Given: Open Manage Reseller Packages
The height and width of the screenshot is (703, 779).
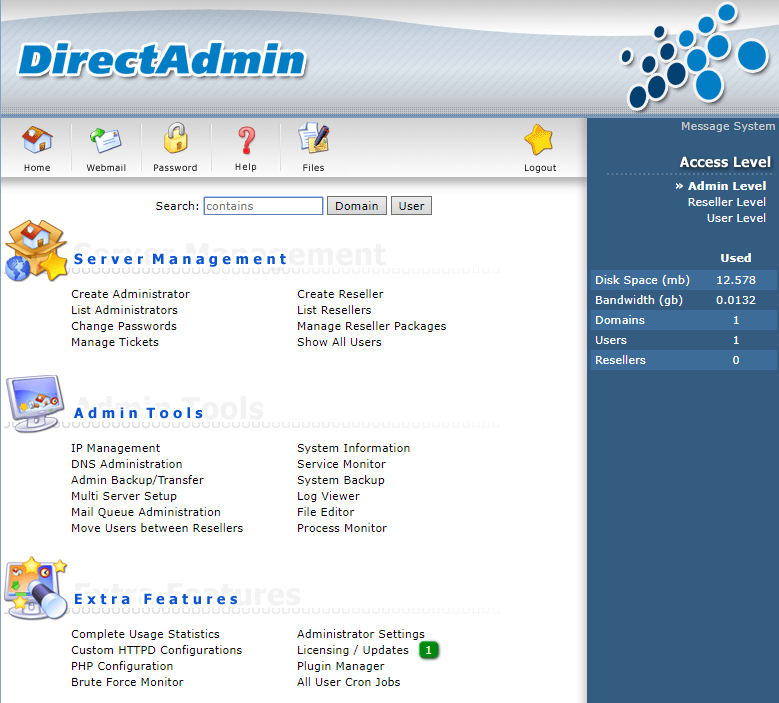Looking at the screenshot, I should (x=372, y=326).
